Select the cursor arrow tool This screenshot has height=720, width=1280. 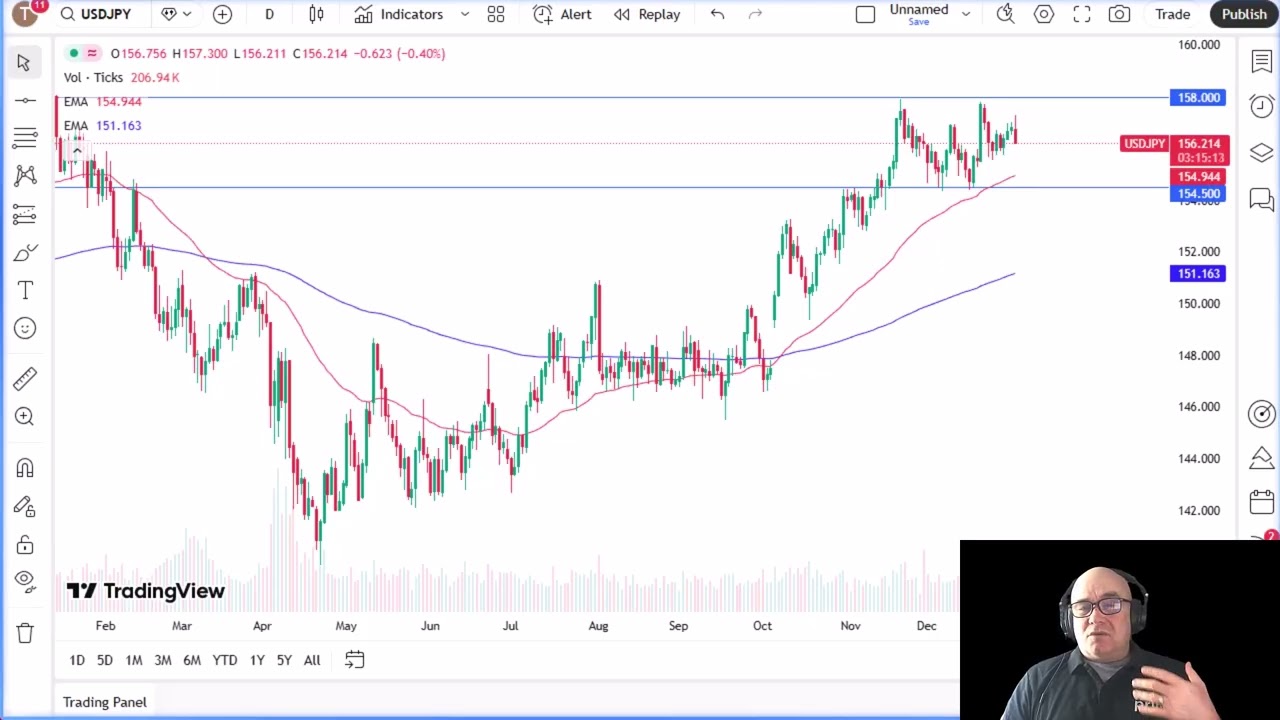tap(24, 63)
